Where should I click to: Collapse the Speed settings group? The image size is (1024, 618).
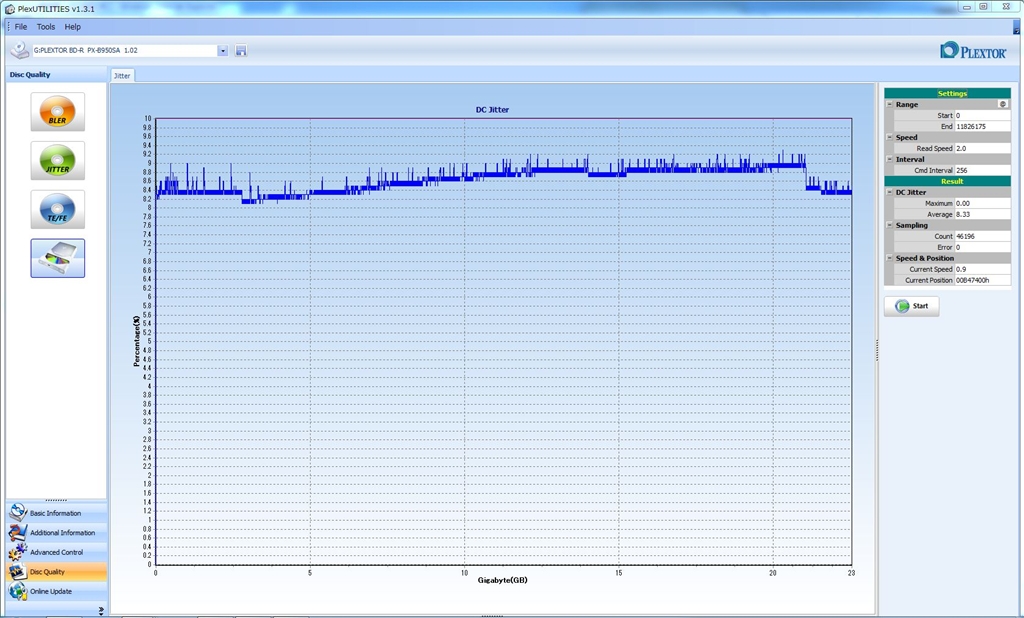(890, 137)
